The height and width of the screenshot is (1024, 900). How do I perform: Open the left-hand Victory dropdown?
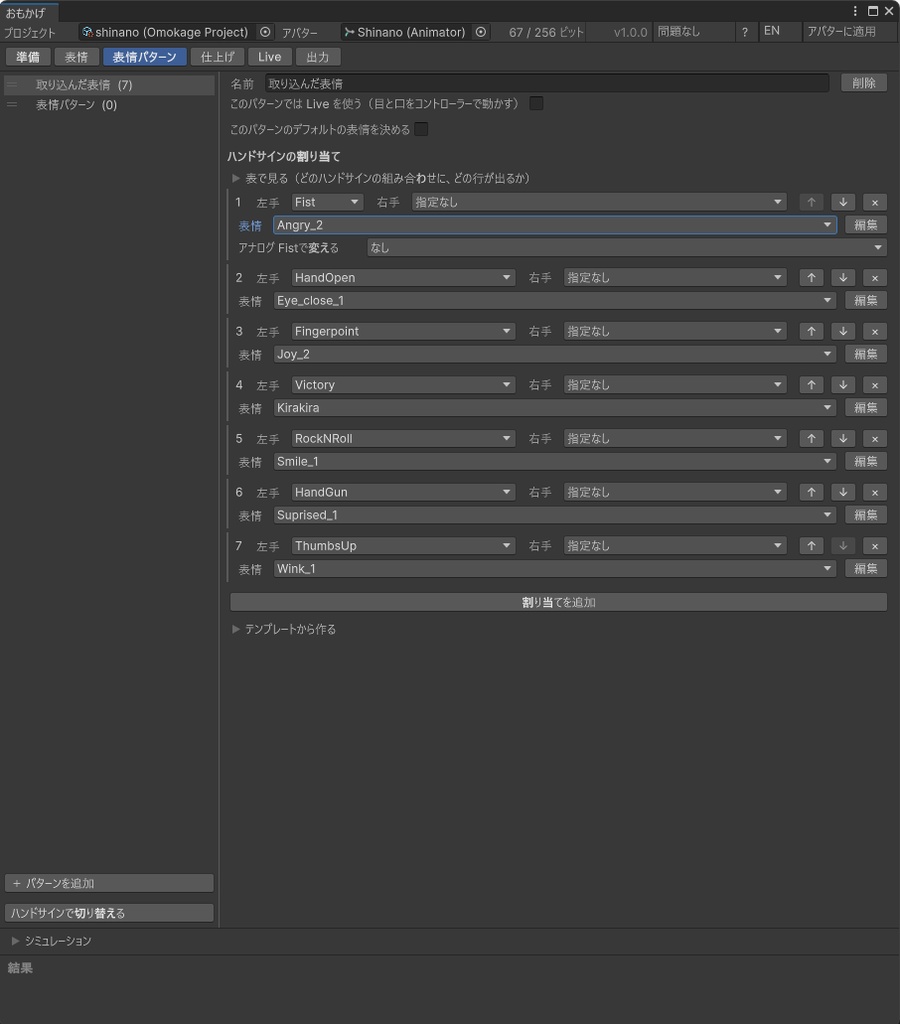tap(403, 385)
